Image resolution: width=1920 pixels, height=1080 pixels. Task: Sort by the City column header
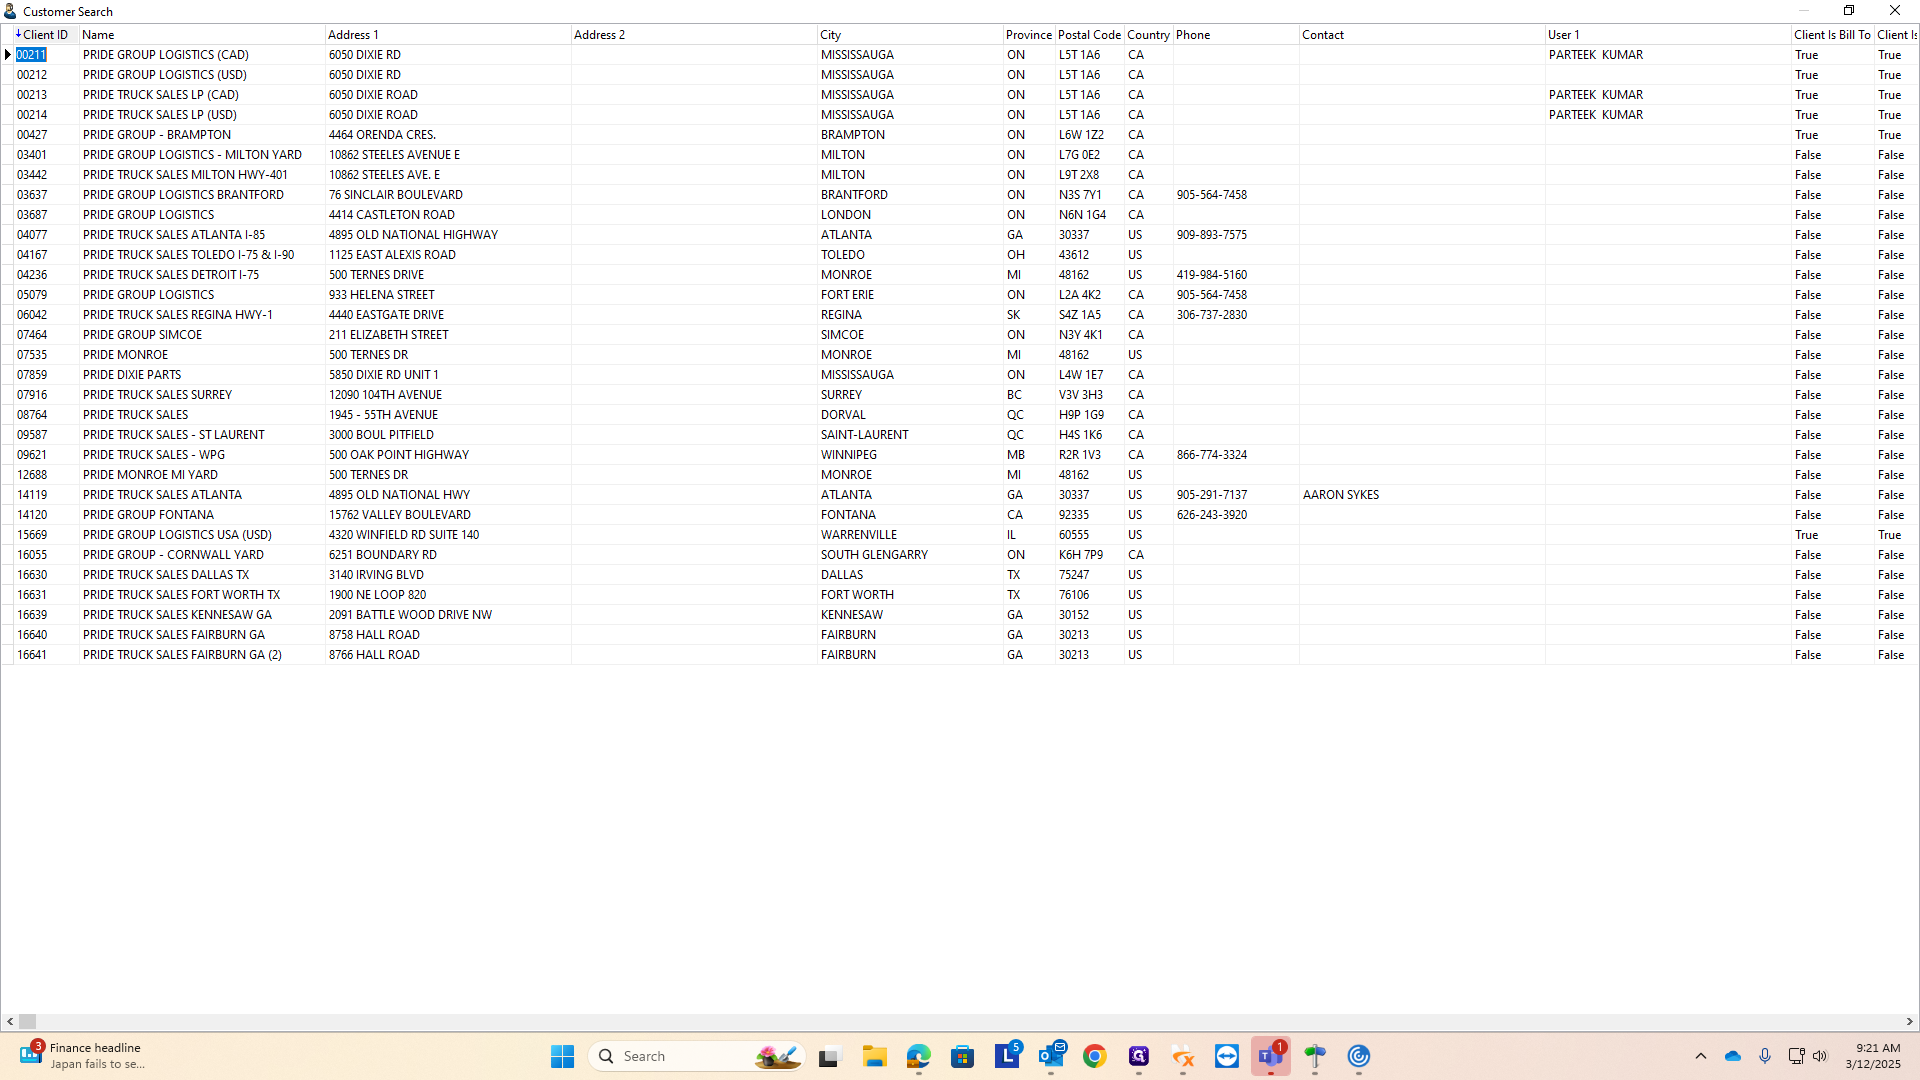click(830, 34)
